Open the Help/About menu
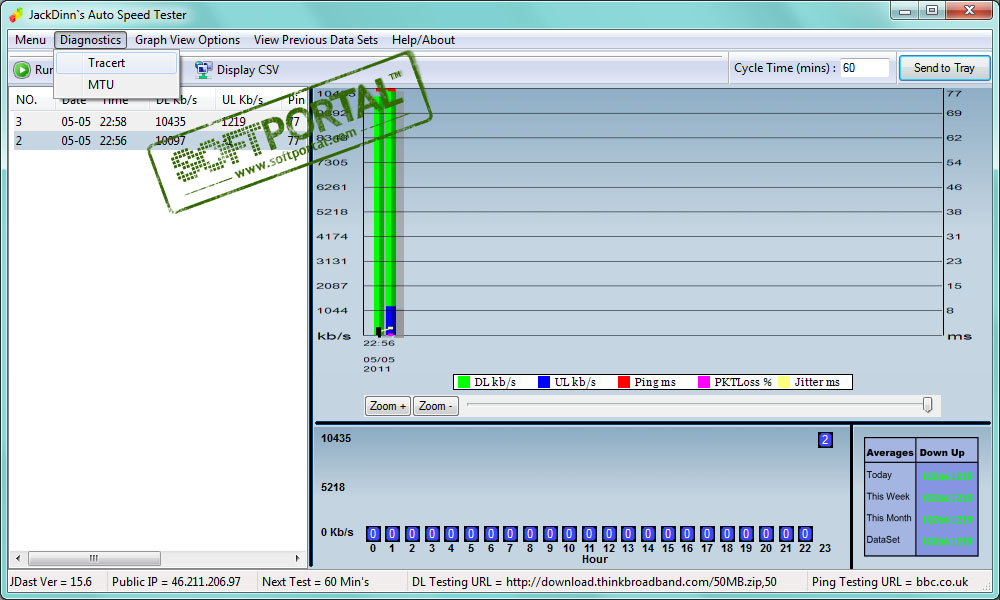The image size is (1000, 600). 423,40
